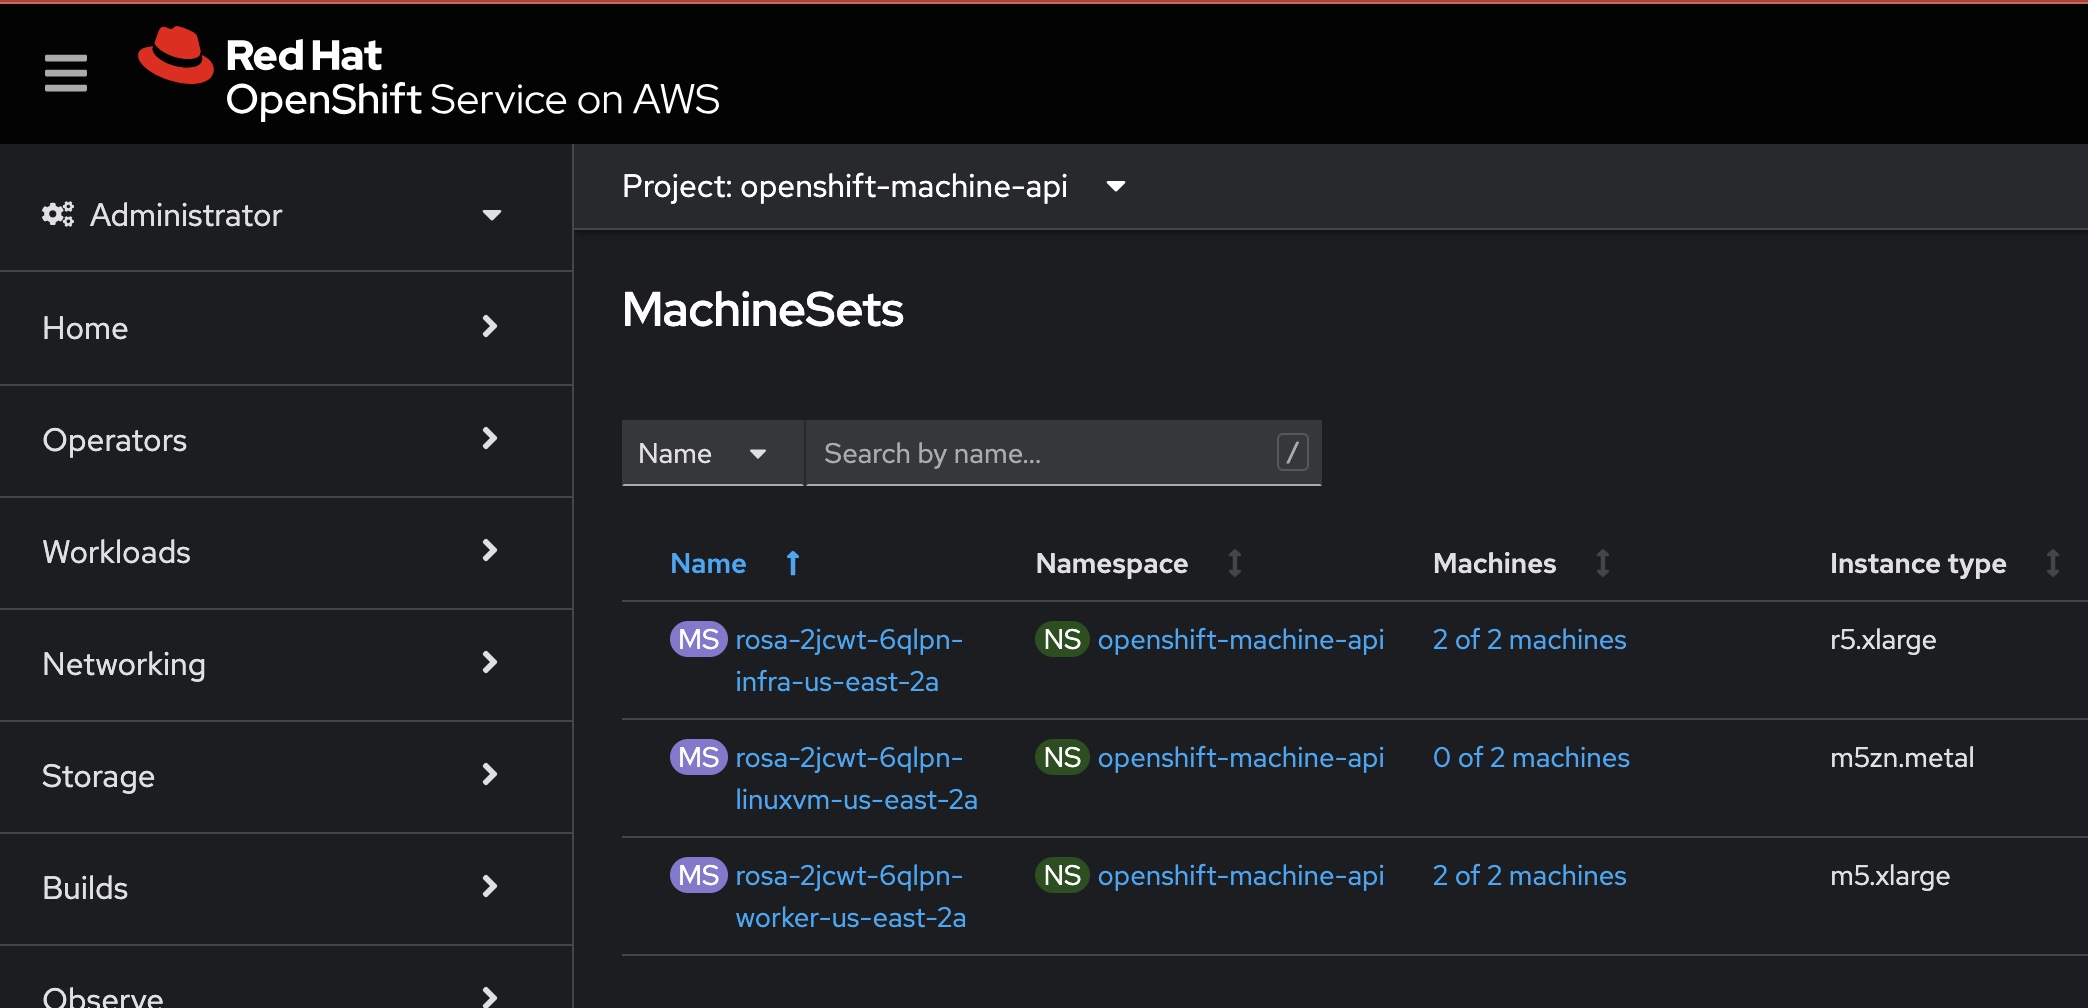
Task: Click the OpenShift Service on AWS title
Action: point(473,99)
